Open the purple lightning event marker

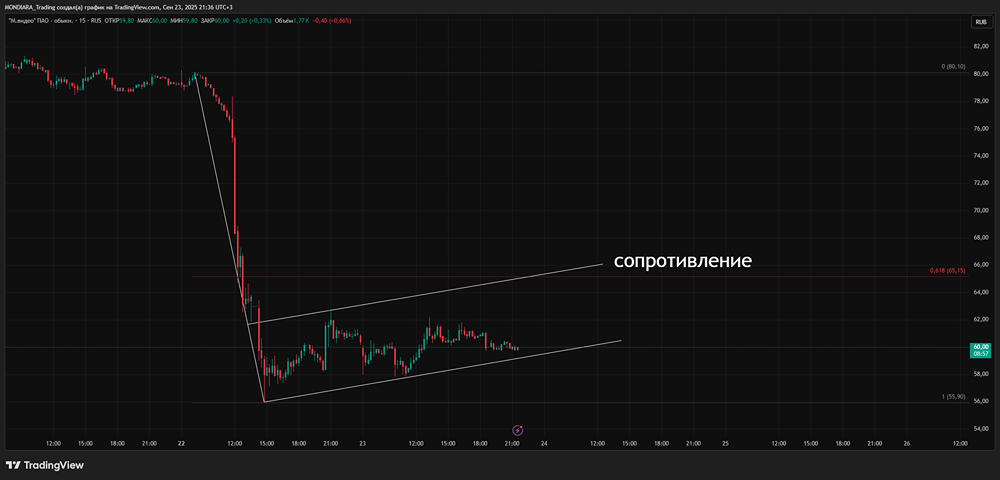click(518, 430)
